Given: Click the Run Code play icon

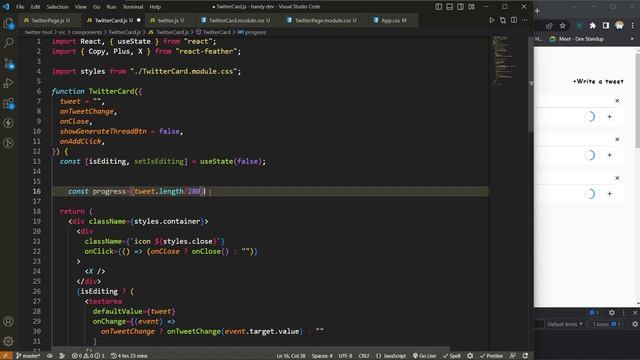Looking at the screenshot, I should click(x=491, y=20).
